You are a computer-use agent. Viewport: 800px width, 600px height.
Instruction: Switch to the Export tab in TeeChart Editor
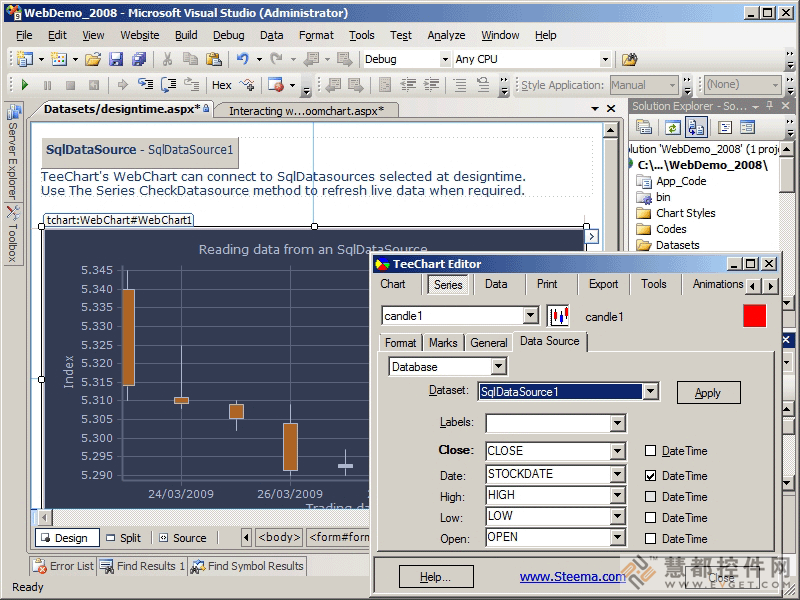pos(603,284)
